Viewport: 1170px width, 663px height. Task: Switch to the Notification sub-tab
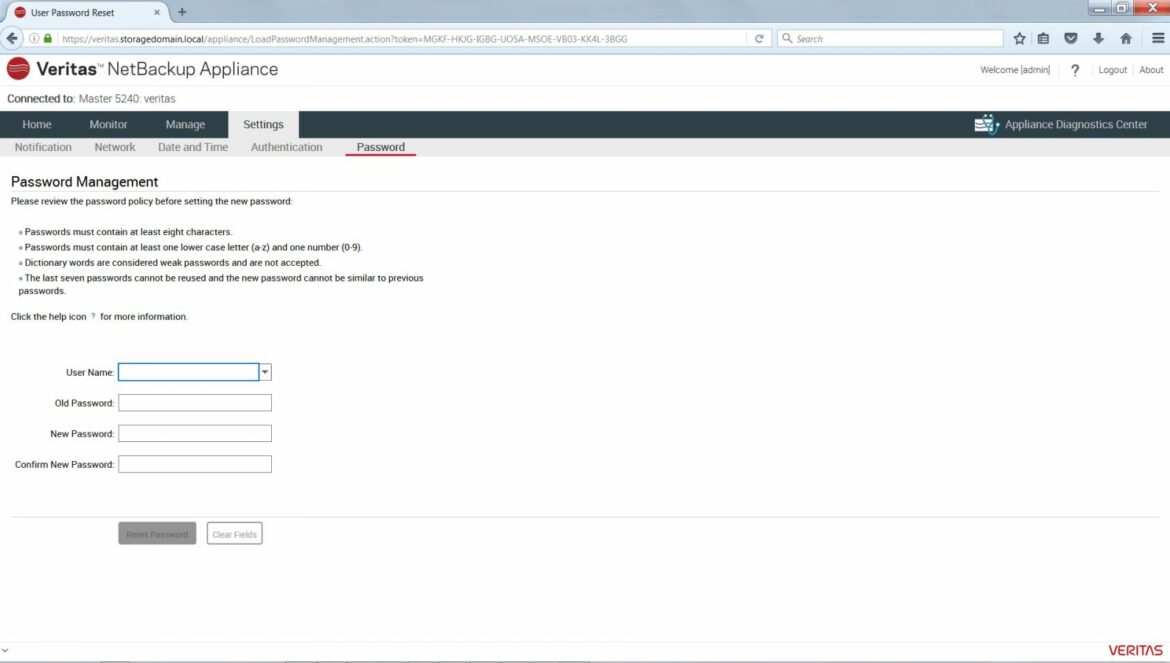pos(43,147)
